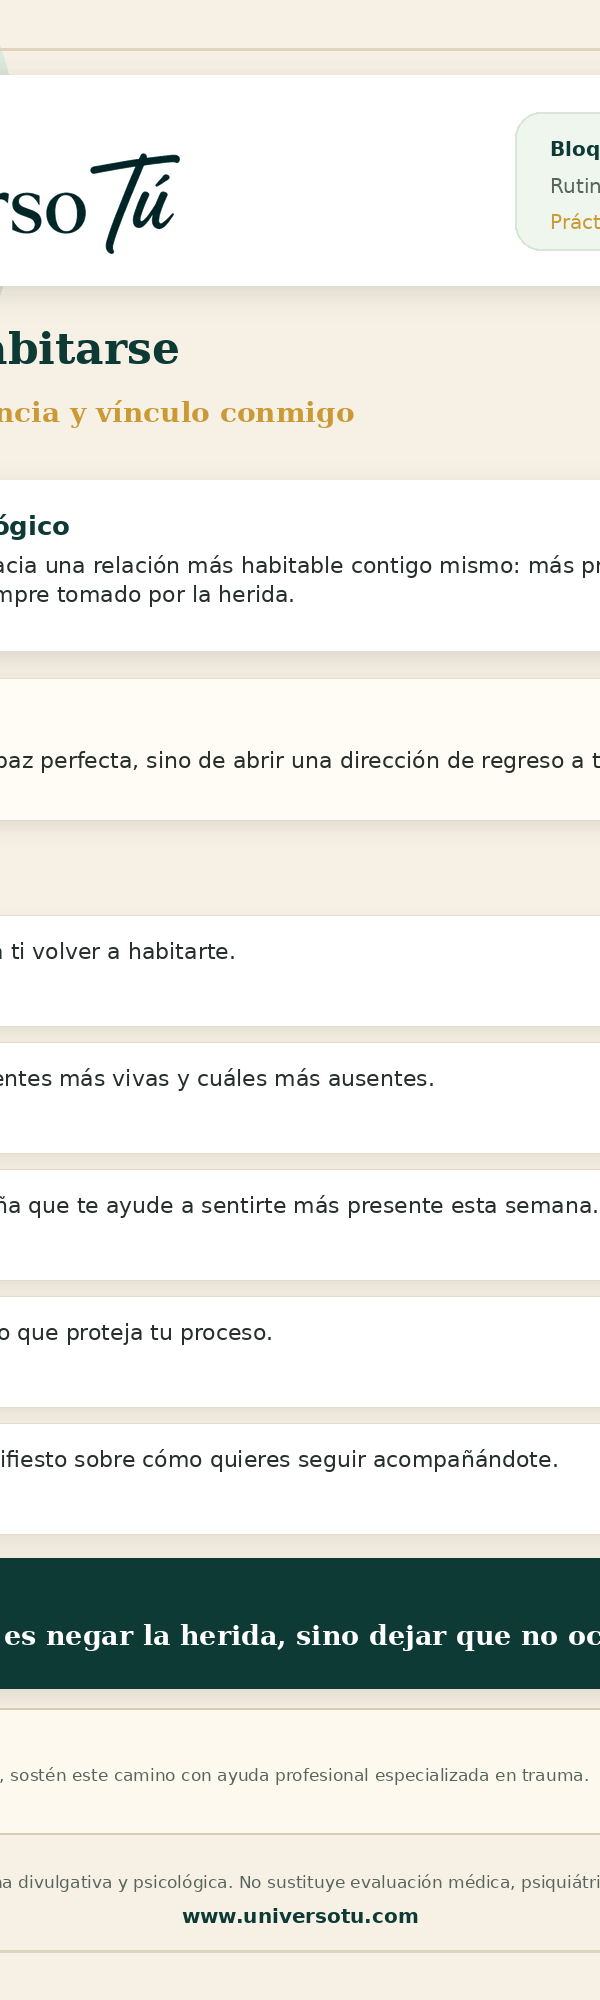Open the www.universotu.com link
Screen dimensions: 600x2000
click(300, 1916)
